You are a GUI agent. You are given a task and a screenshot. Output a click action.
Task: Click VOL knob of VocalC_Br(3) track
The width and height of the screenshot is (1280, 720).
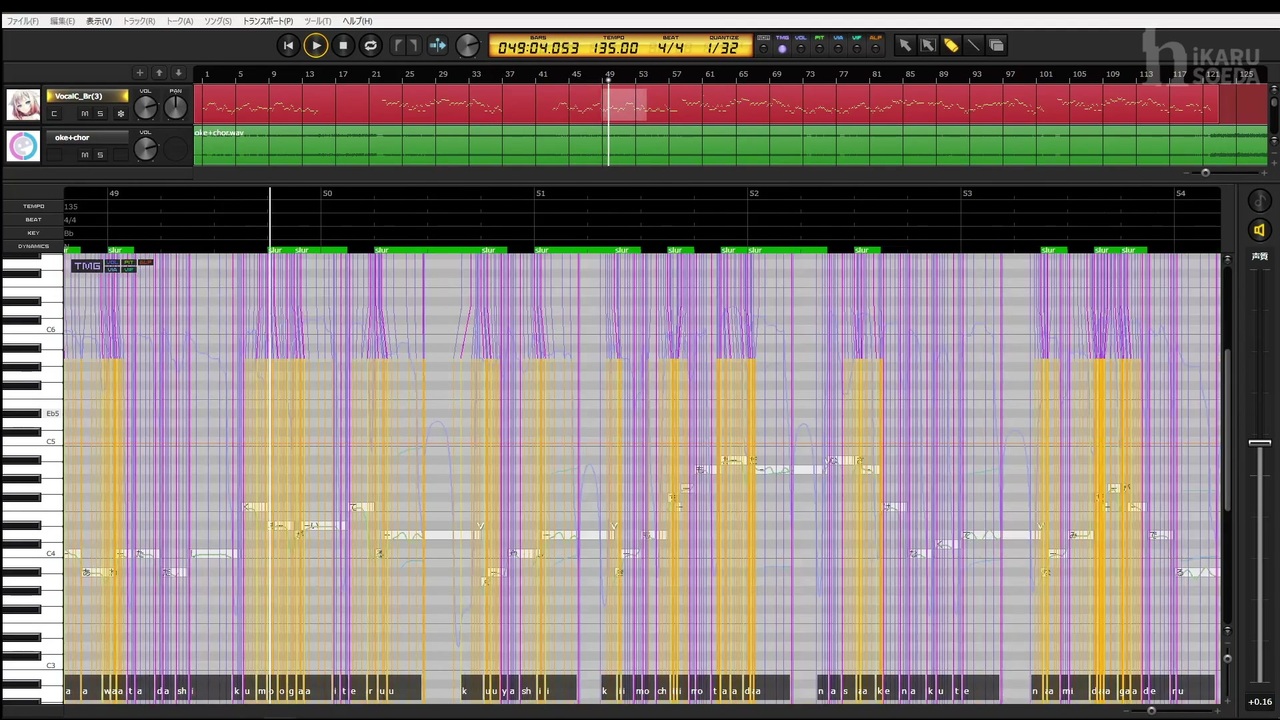click(146, 108)
